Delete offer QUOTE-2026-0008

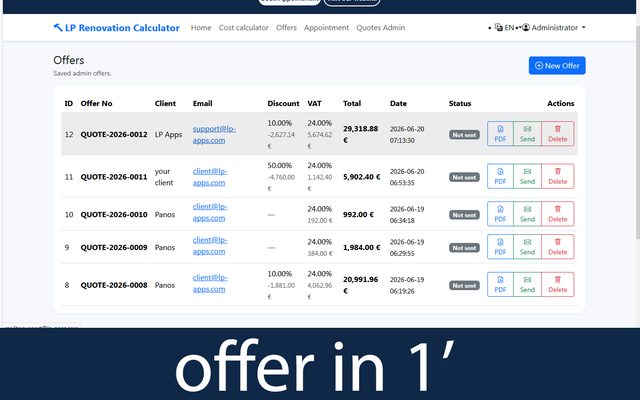click(x=558, y=284)
